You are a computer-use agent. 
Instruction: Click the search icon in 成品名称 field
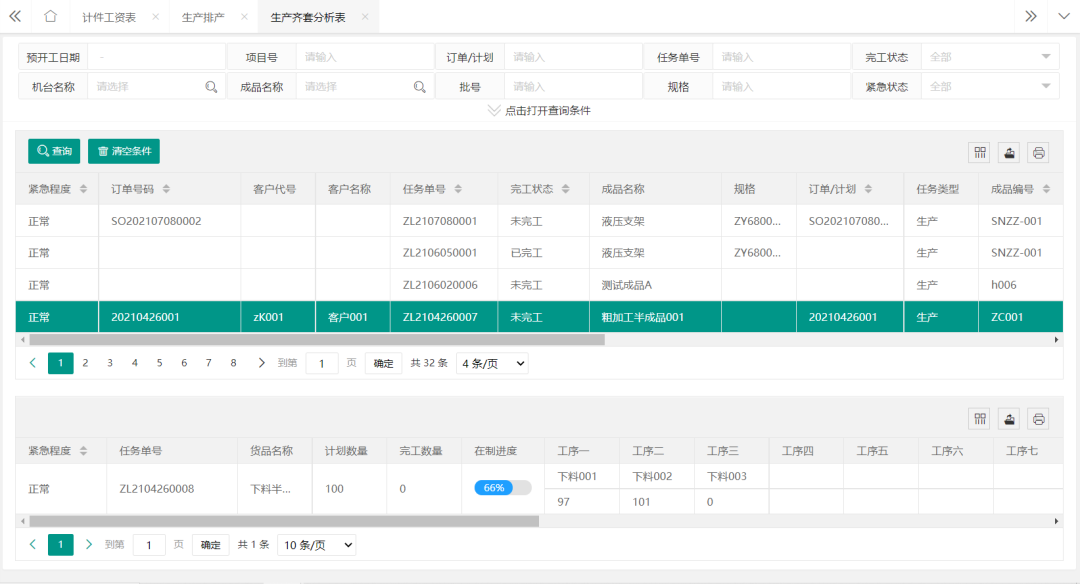[x=420, y=87]
